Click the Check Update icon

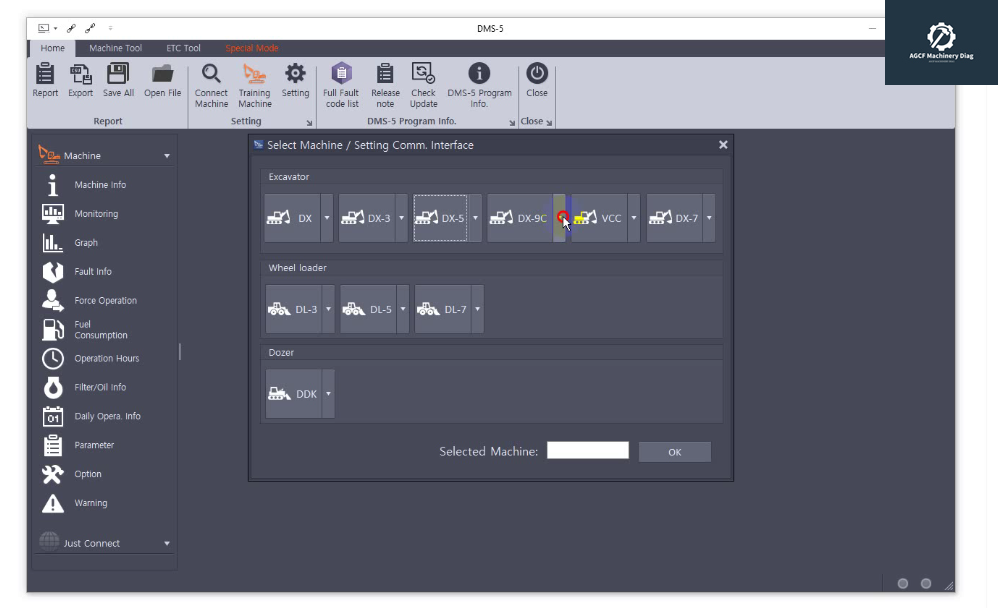[x=423, y=74]
